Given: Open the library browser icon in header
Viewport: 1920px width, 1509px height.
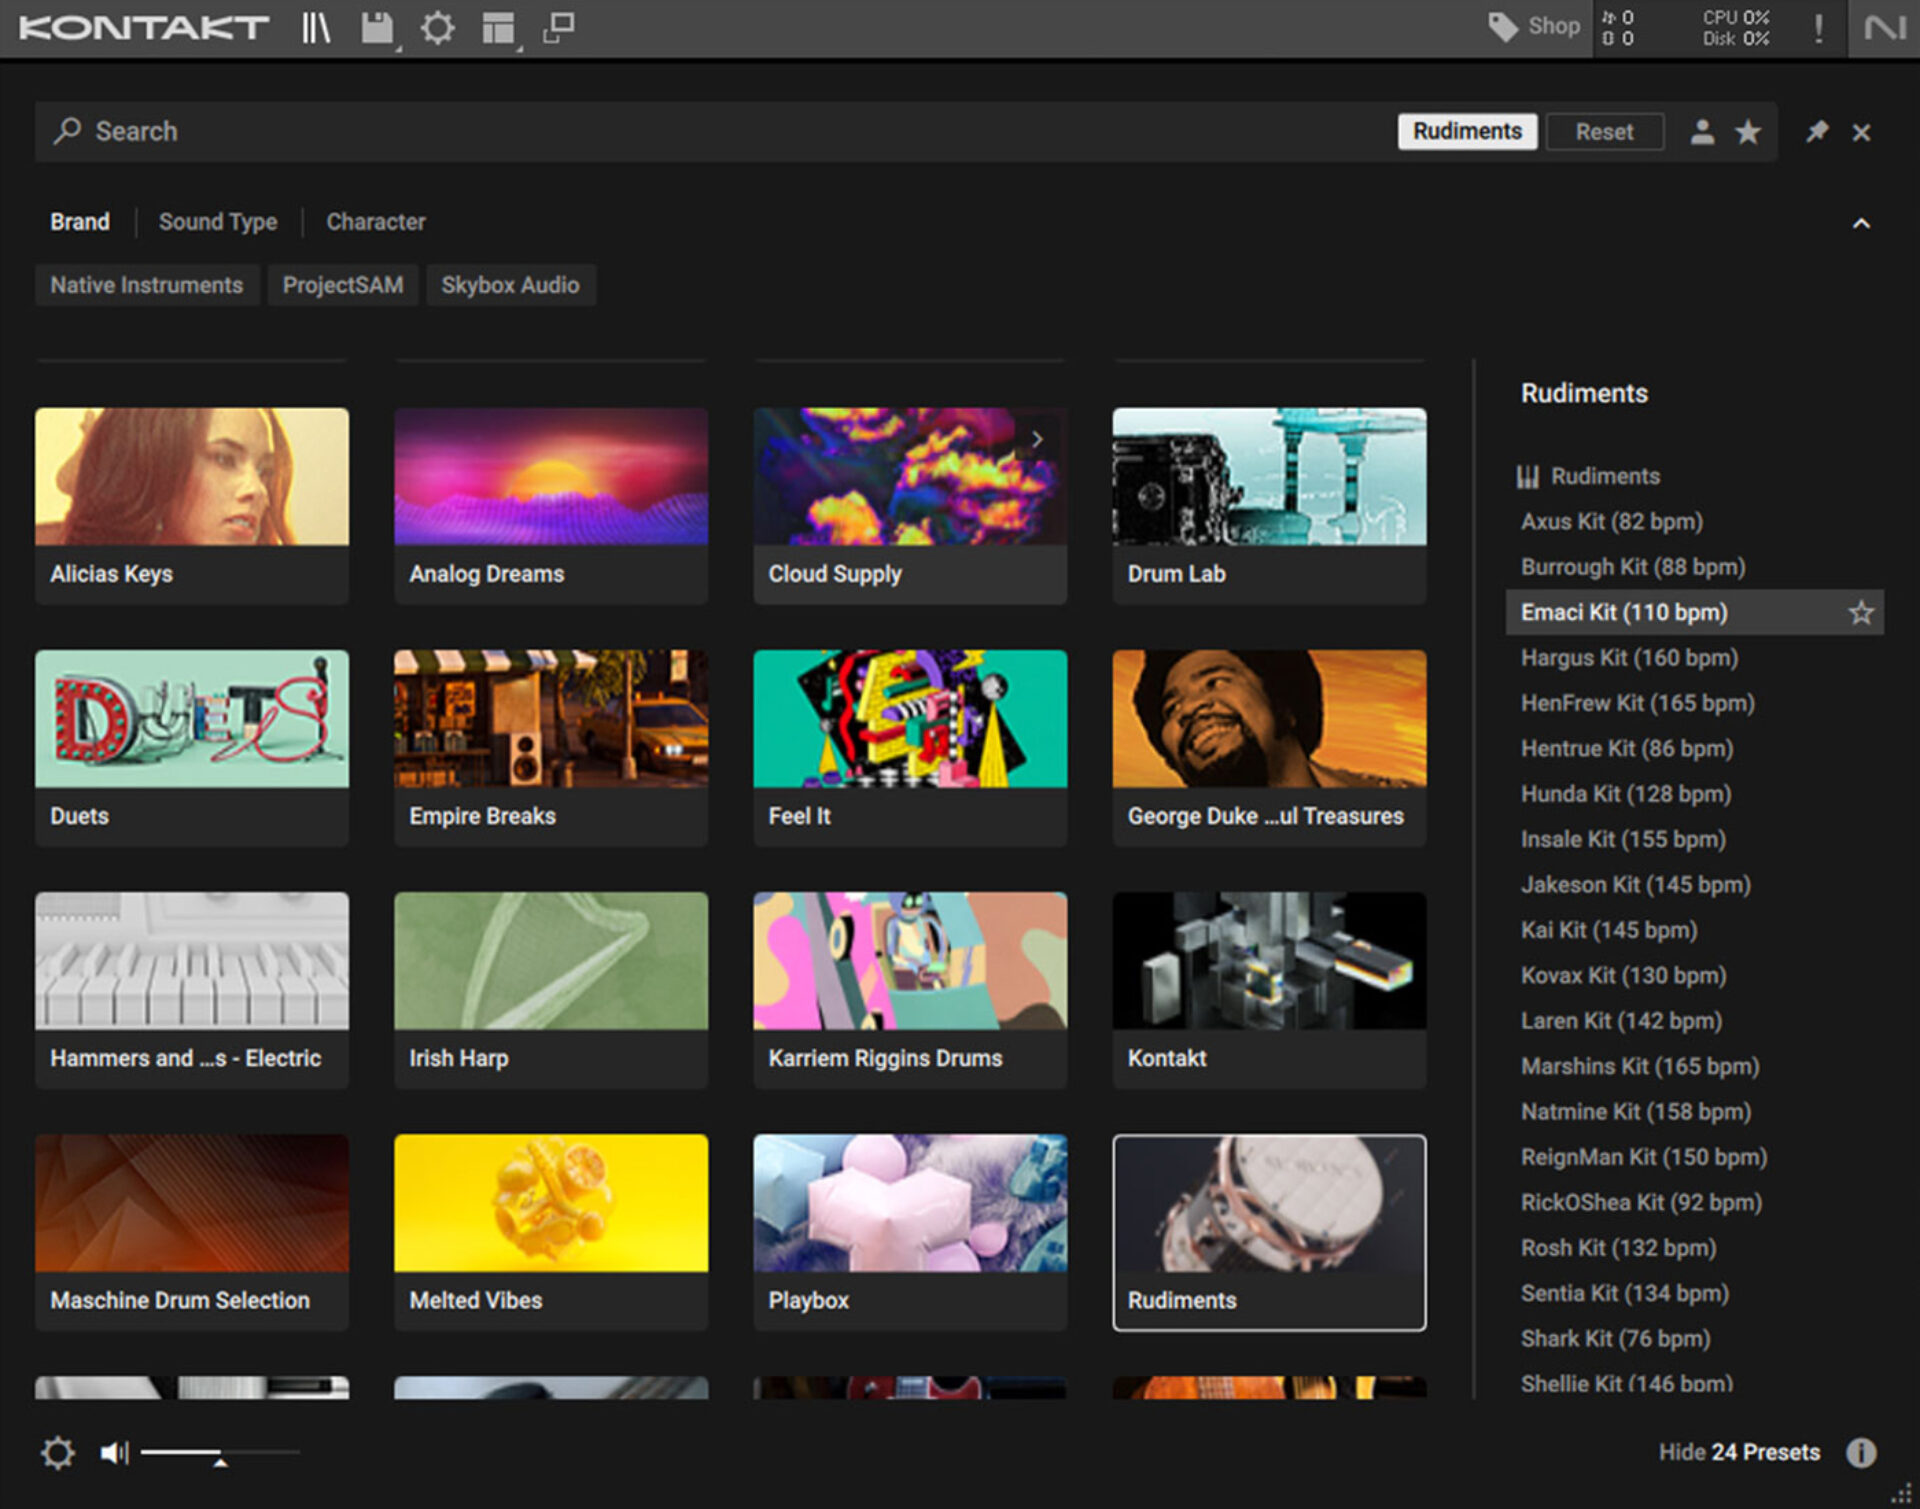Looking at the screenshot, I should point(316,28).
